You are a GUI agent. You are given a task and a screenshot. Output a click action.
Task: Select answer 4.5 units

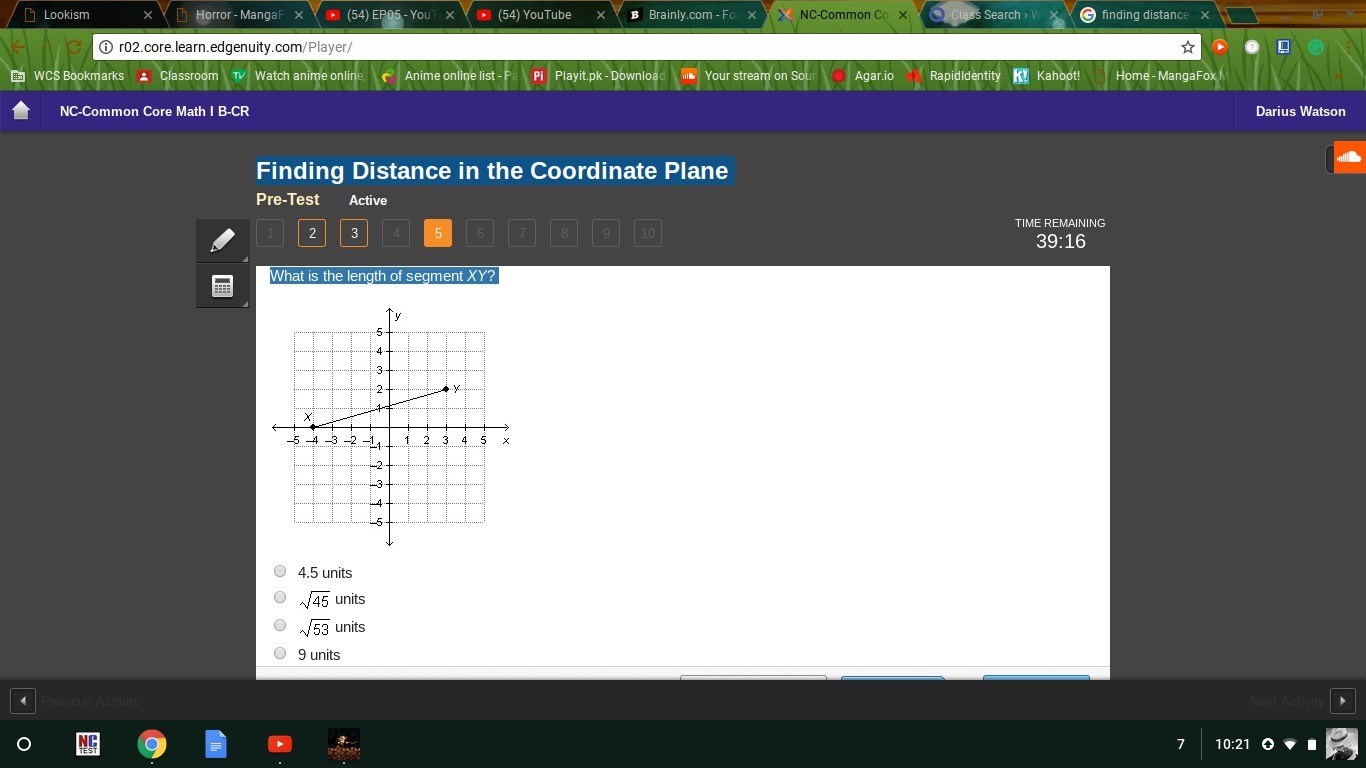tap(280, 571)
